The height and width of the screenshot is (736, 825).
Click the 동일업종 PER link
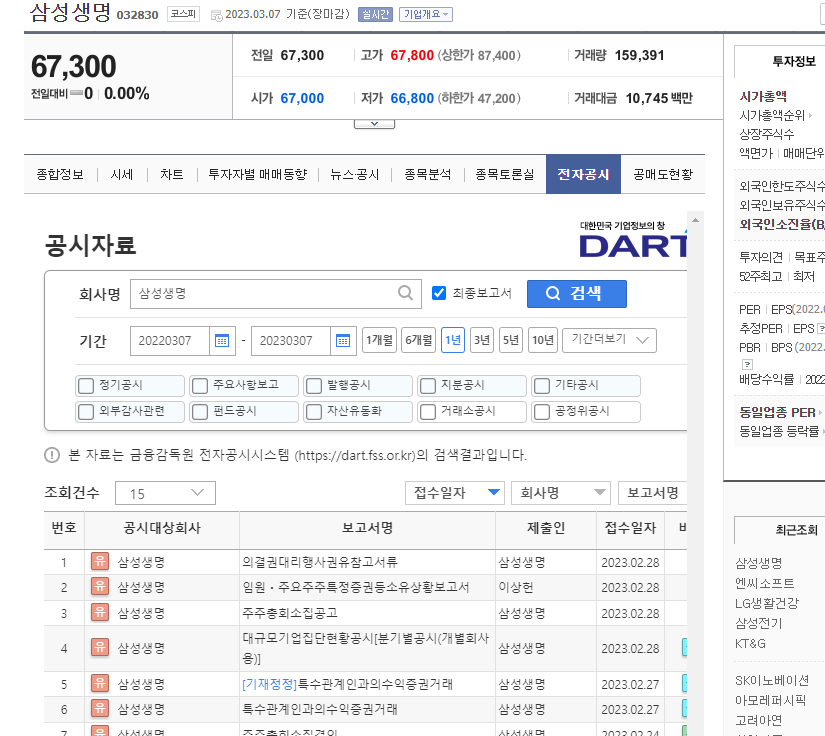click(x=777, y=412)
